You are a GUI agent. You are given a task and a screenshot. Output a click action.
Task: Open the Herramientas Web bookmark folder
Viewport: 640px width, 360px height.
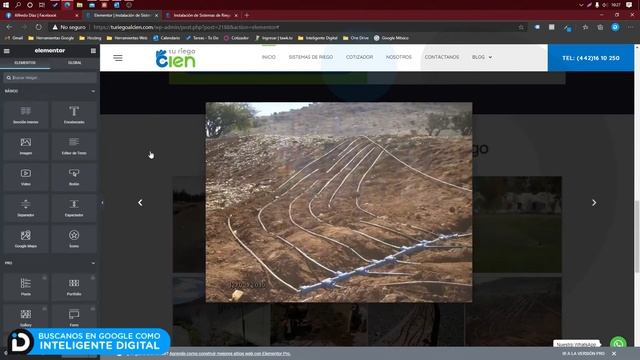(127, 38)
